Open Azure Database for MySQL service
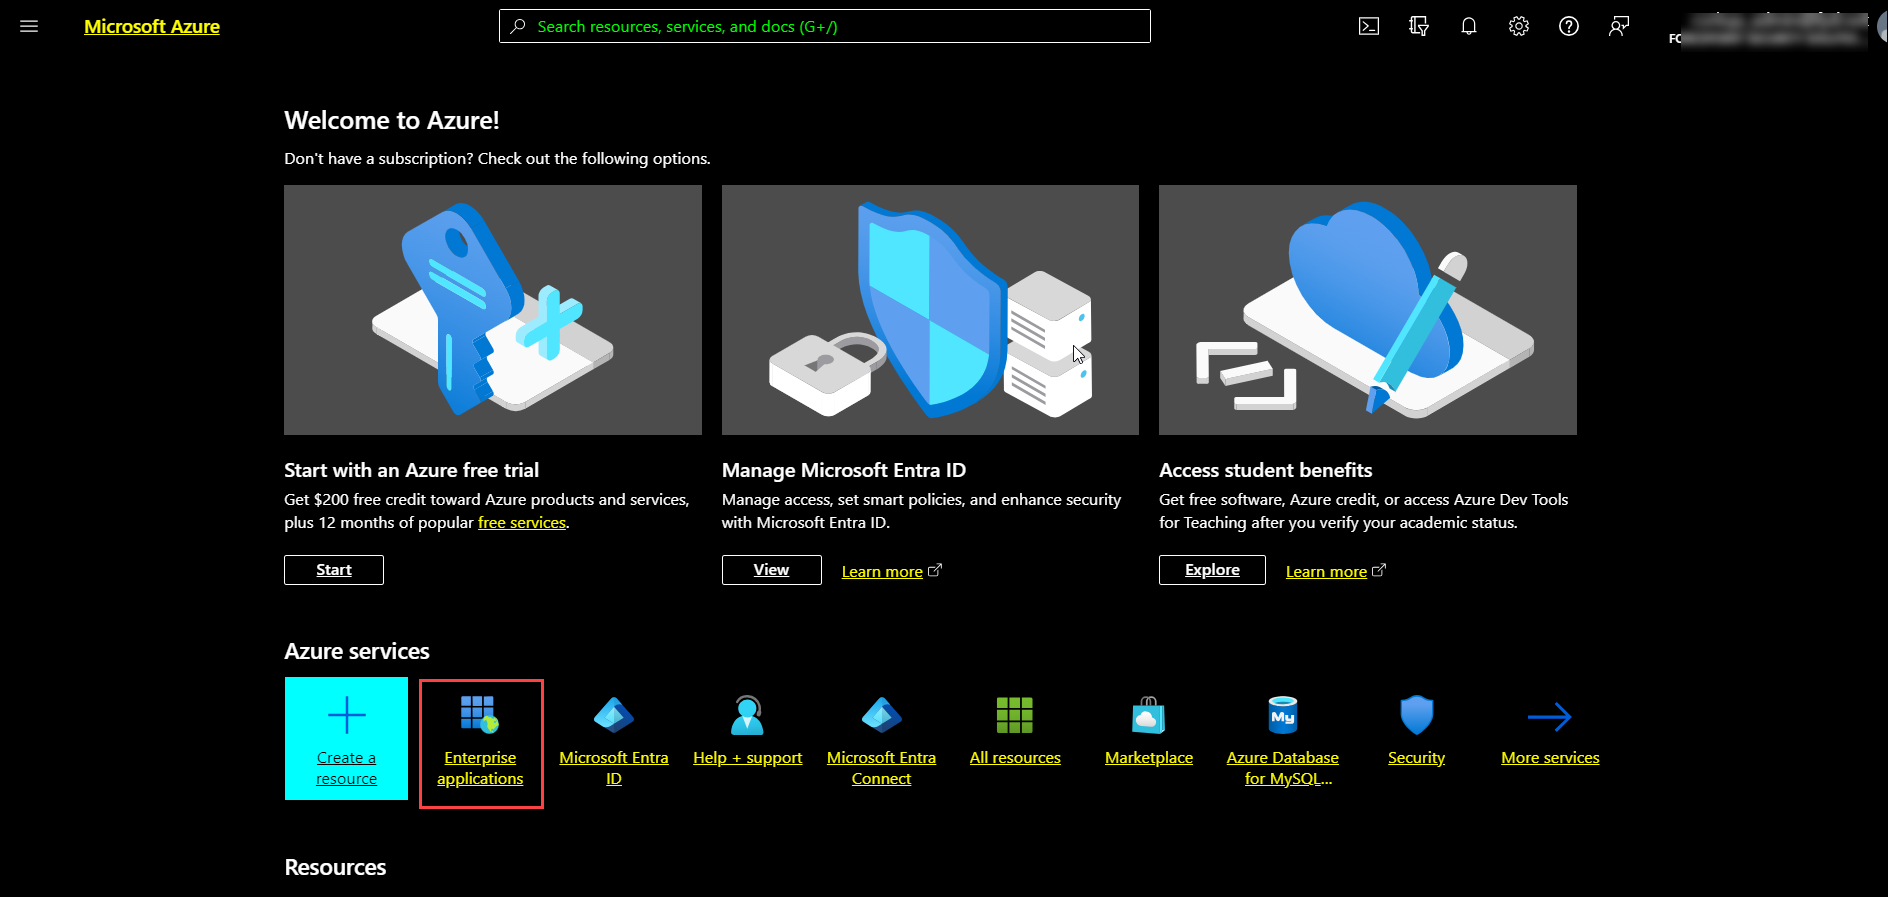1888x897 pixels. (1283, 742)
